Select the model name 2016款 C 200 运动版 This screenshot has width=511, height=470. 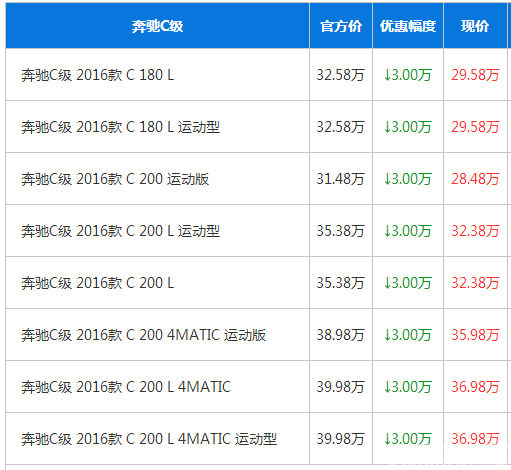pos(143,179)
